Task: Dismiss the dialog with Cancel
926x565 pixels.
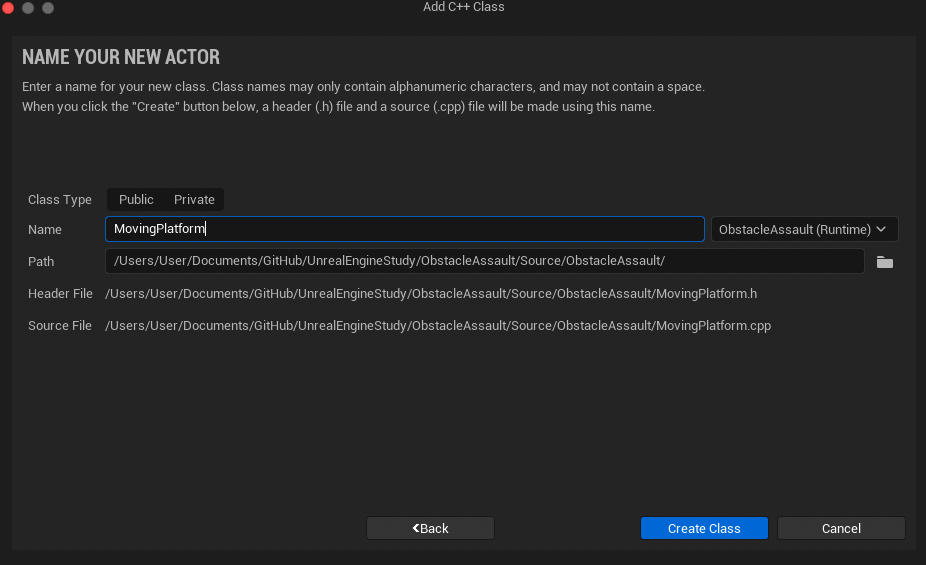Action: (841, 528)
